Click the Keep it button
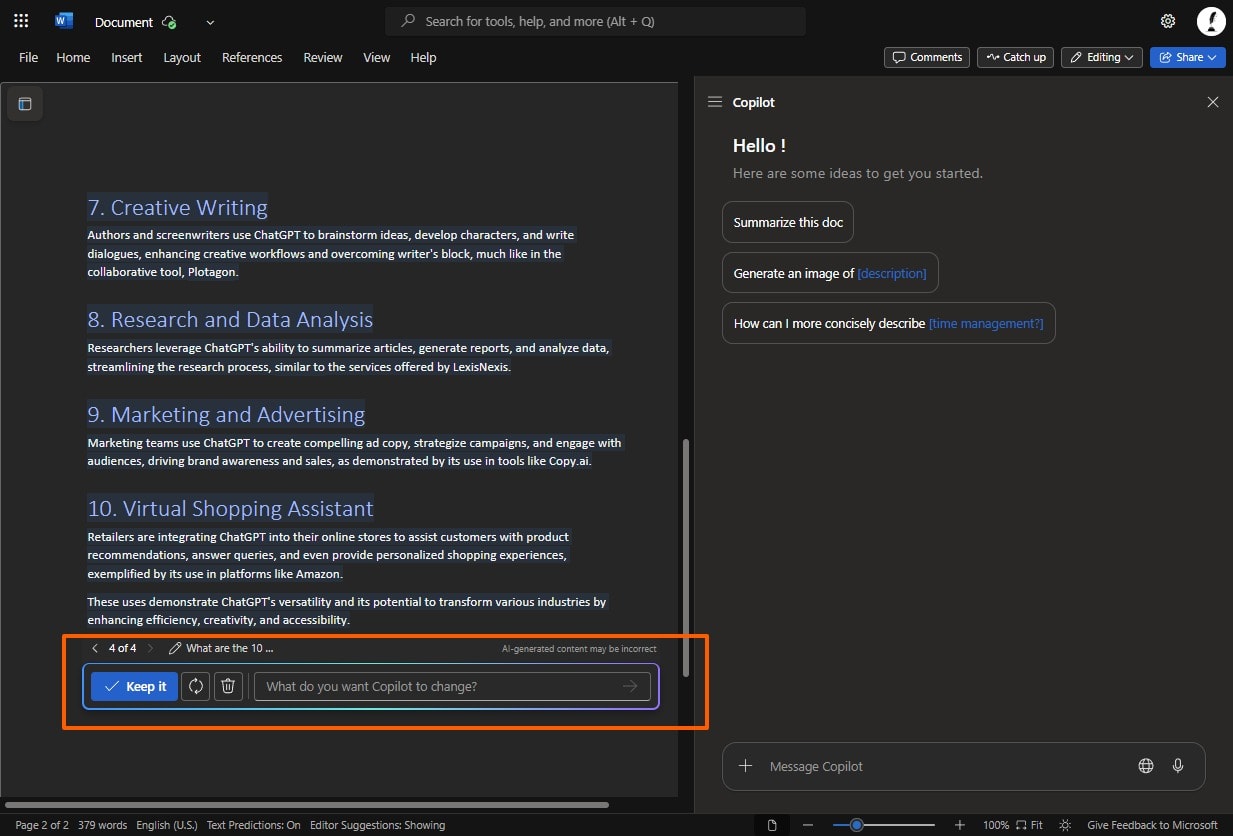Image resolution: width=1233 pixels, height=836 pixels. [x=135, y=686]
